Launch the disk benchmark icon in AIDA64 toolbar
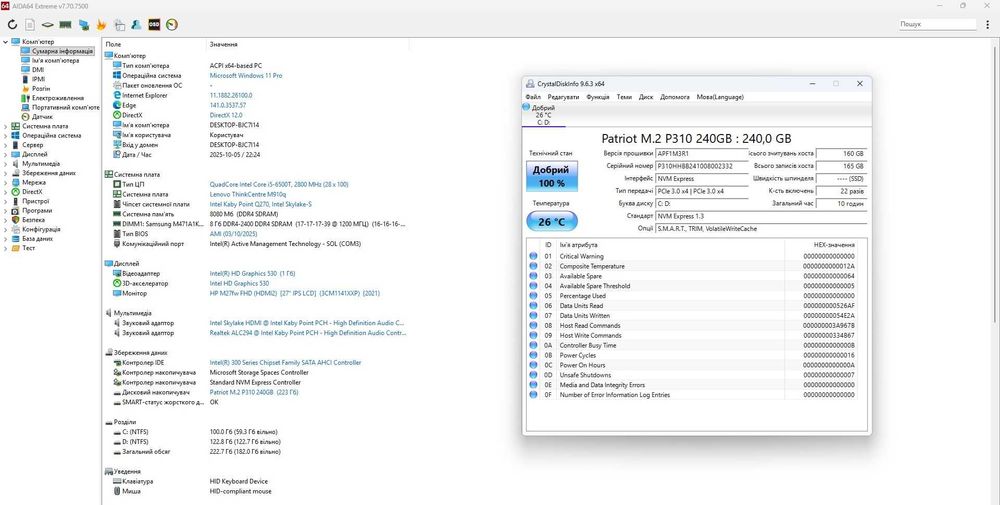Viewport: 1000px width, 505px height. click(47, 25)
